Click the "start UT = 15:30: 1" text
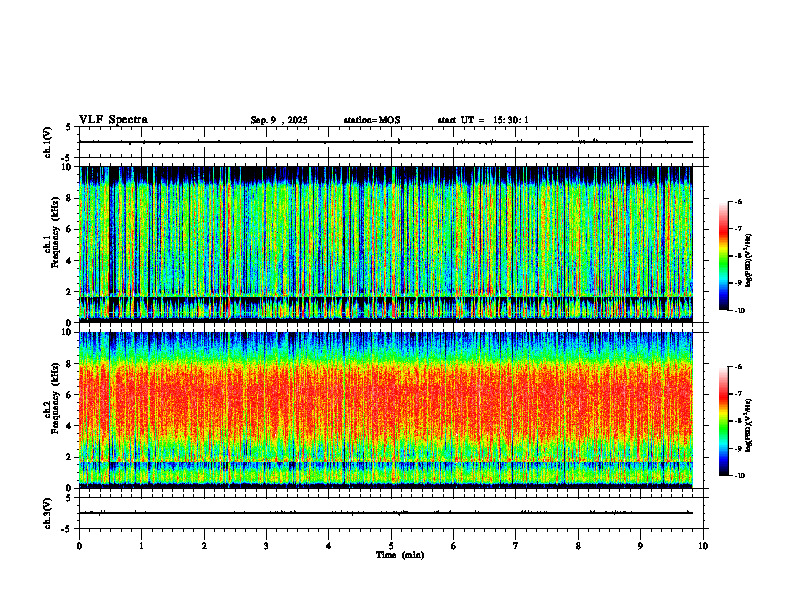 click(x=483, y=120)
